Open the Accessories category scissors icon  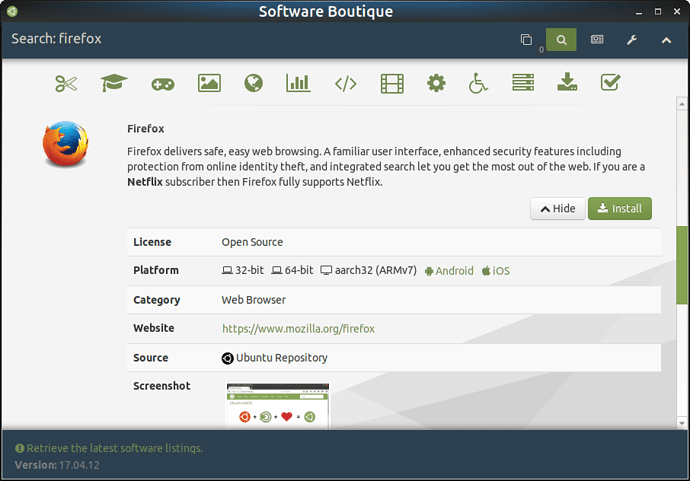[x=66, y=83]
